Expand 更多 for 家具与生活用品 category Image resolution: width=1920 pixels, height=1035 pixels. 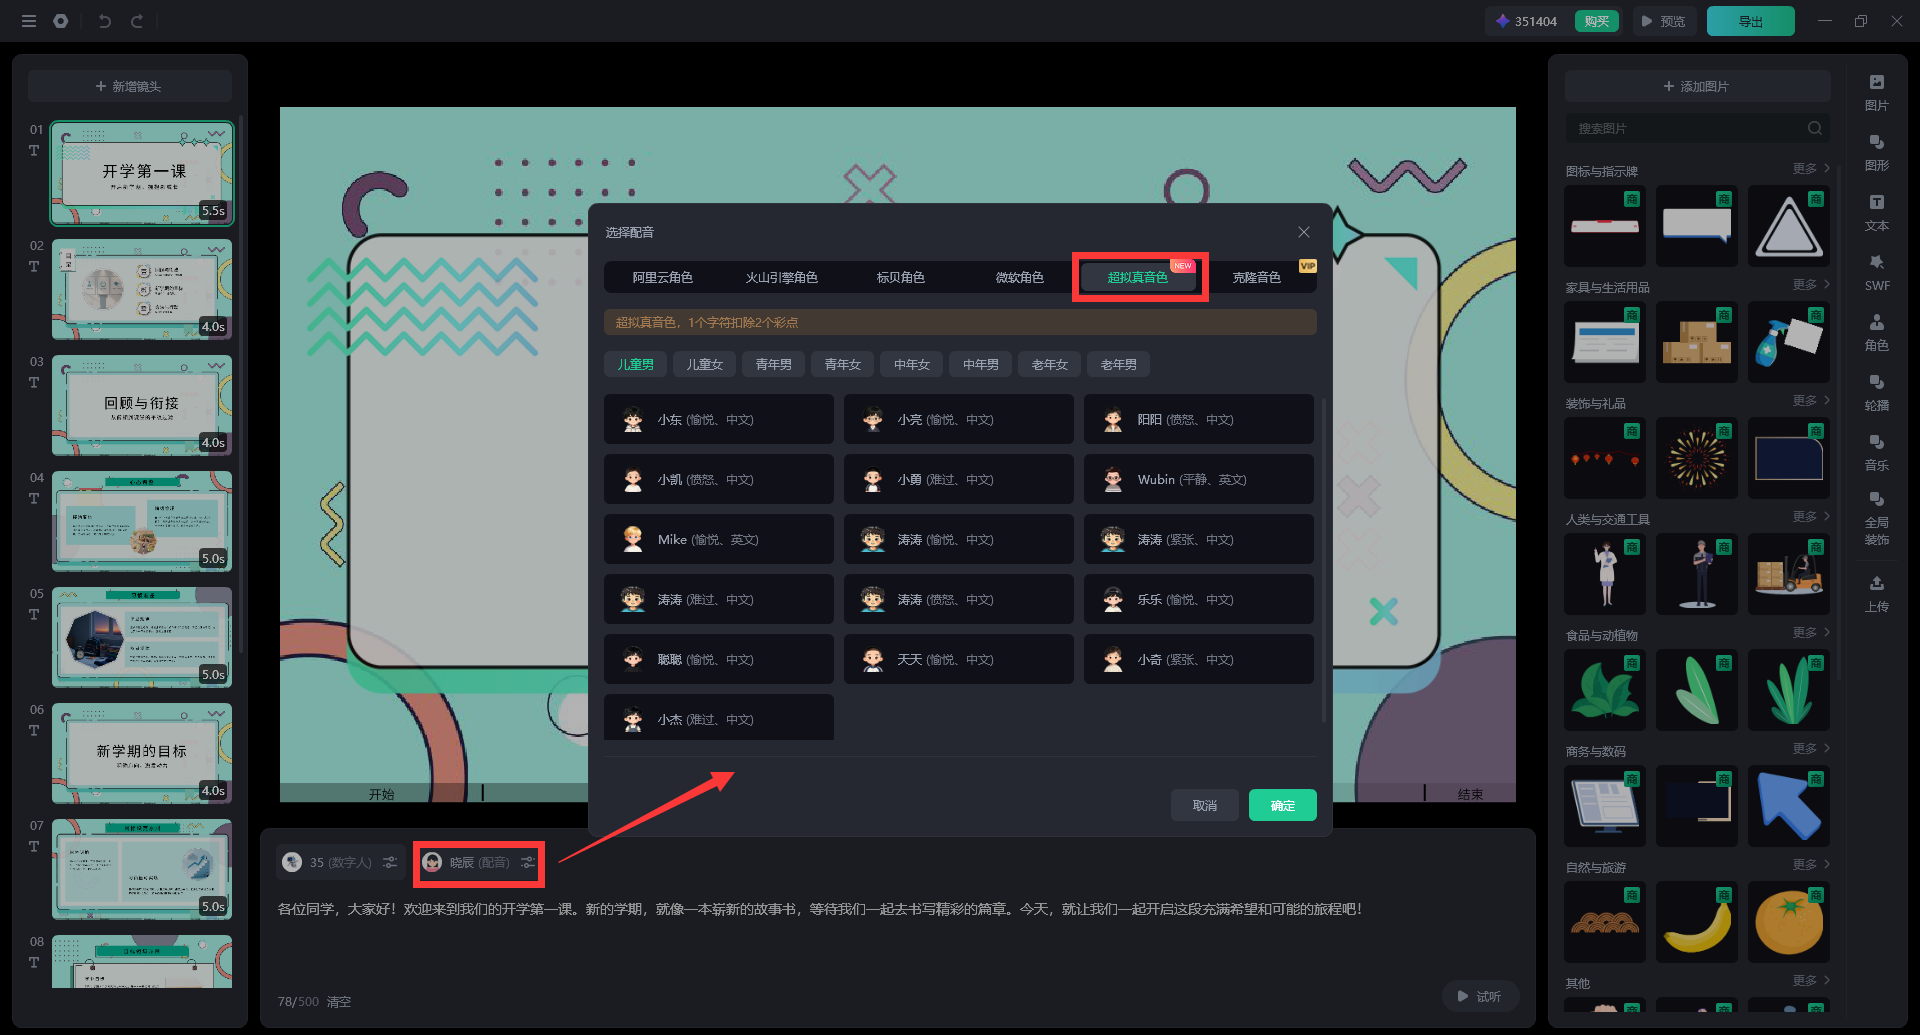pyautogui.click(x=1810, y=285)
